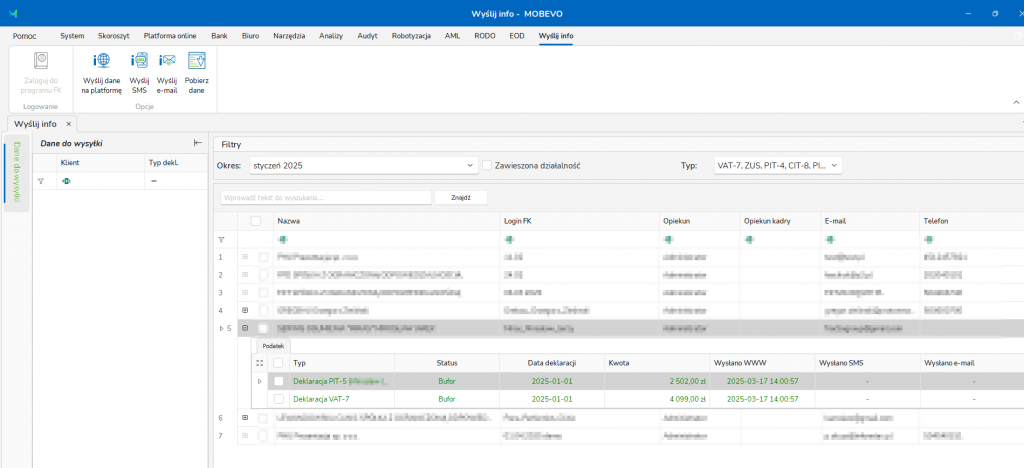1024x468 pixels.
Task: Click the search text input field
Action: pyautogui.click(x=325, y=198)
